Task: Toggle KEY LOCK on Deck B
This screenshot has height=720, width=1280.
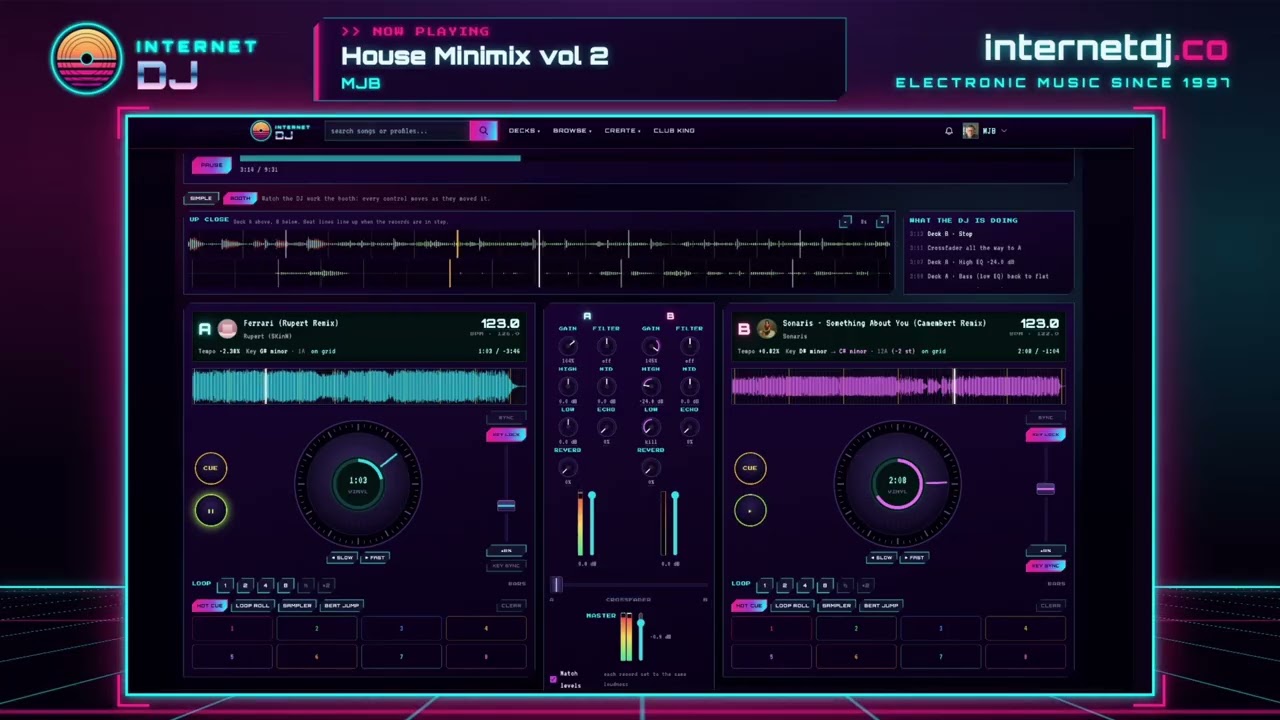Action: [1045, 435]
